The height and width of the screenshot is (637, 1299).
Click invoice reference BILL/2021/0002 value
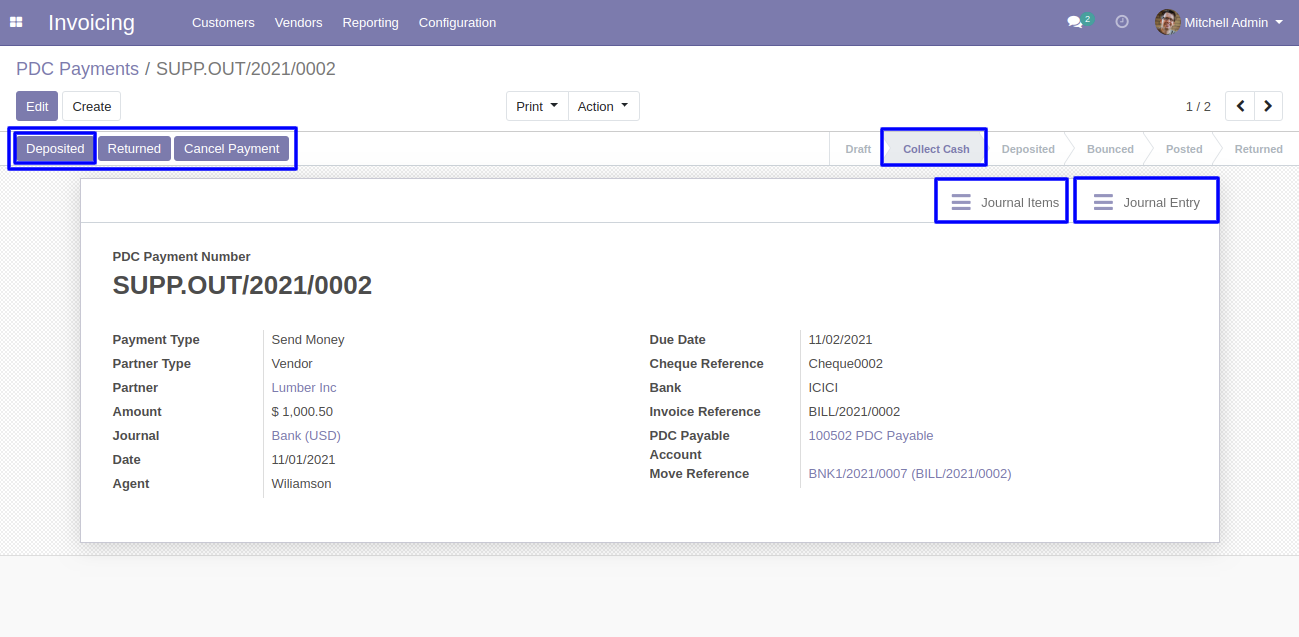tap(855, 412)
